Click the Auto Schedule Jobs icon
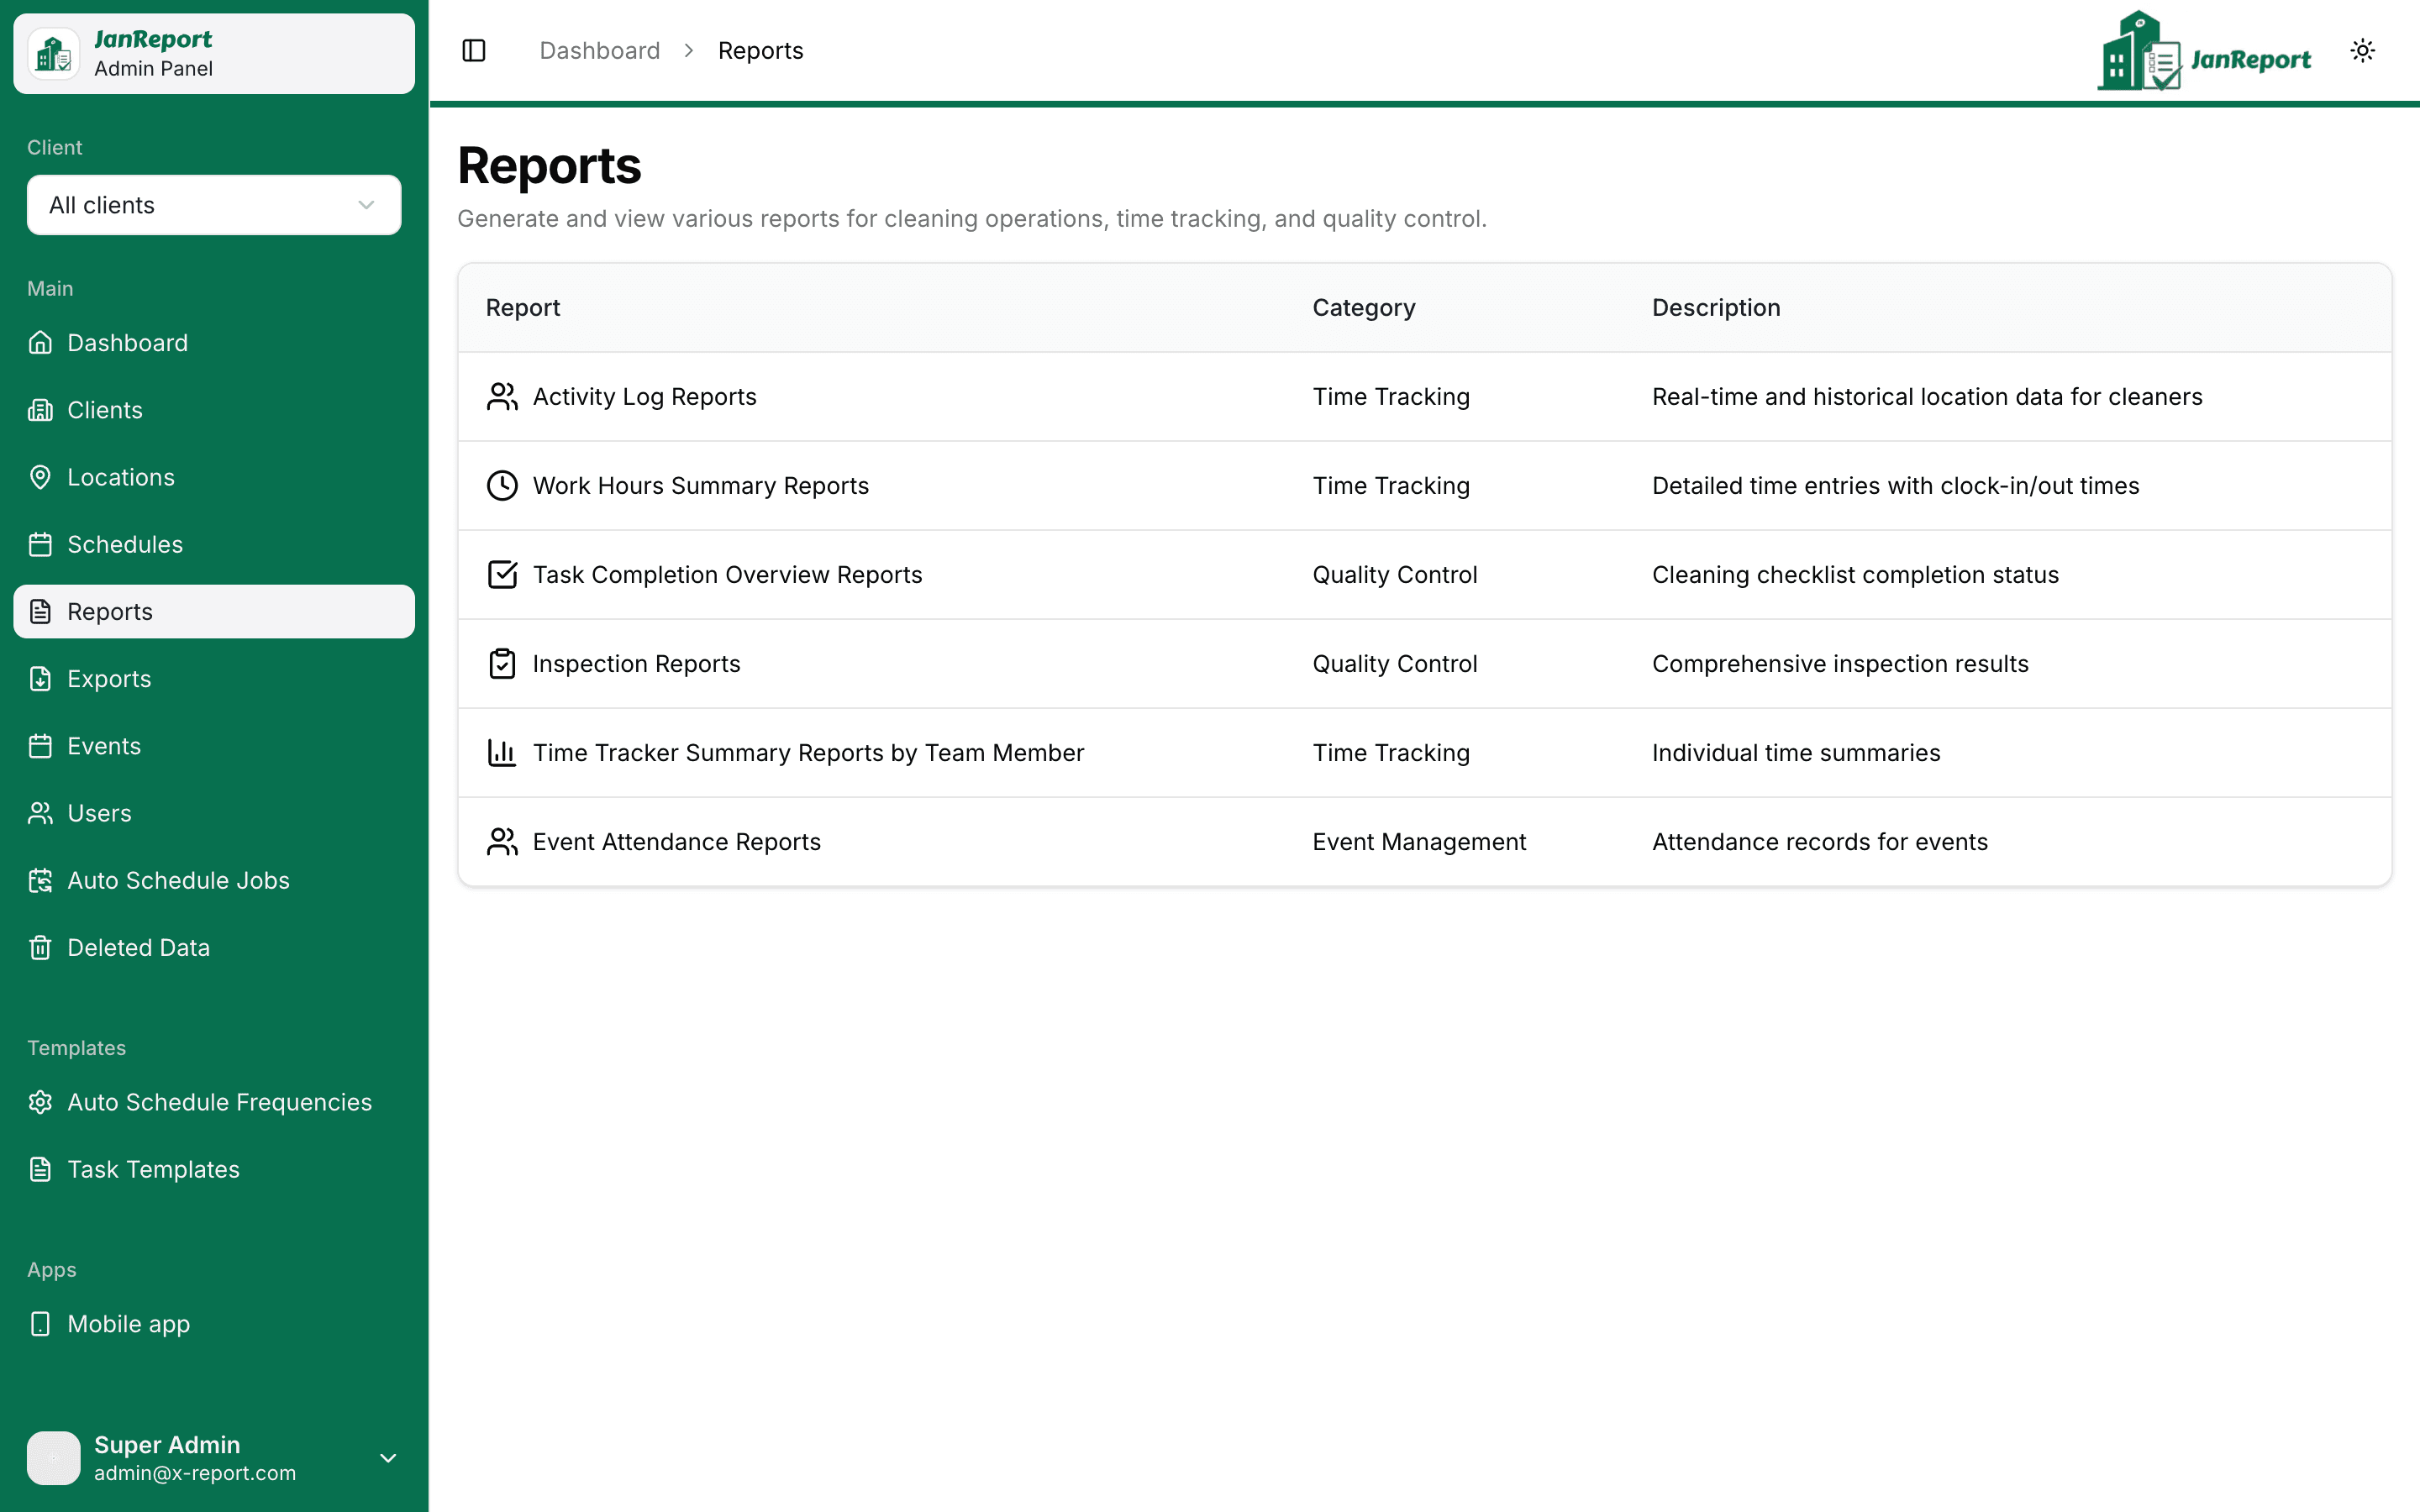The width and height of the screenshot is (2420, 1512). (40, 880)
